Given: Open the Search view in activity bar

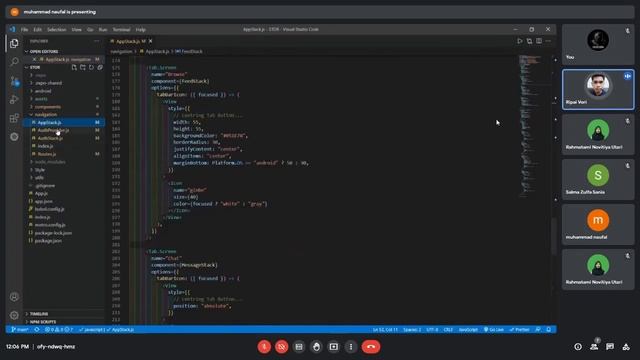Looking at the screenshot, I should pyautogui.click(x=14, y=62).
